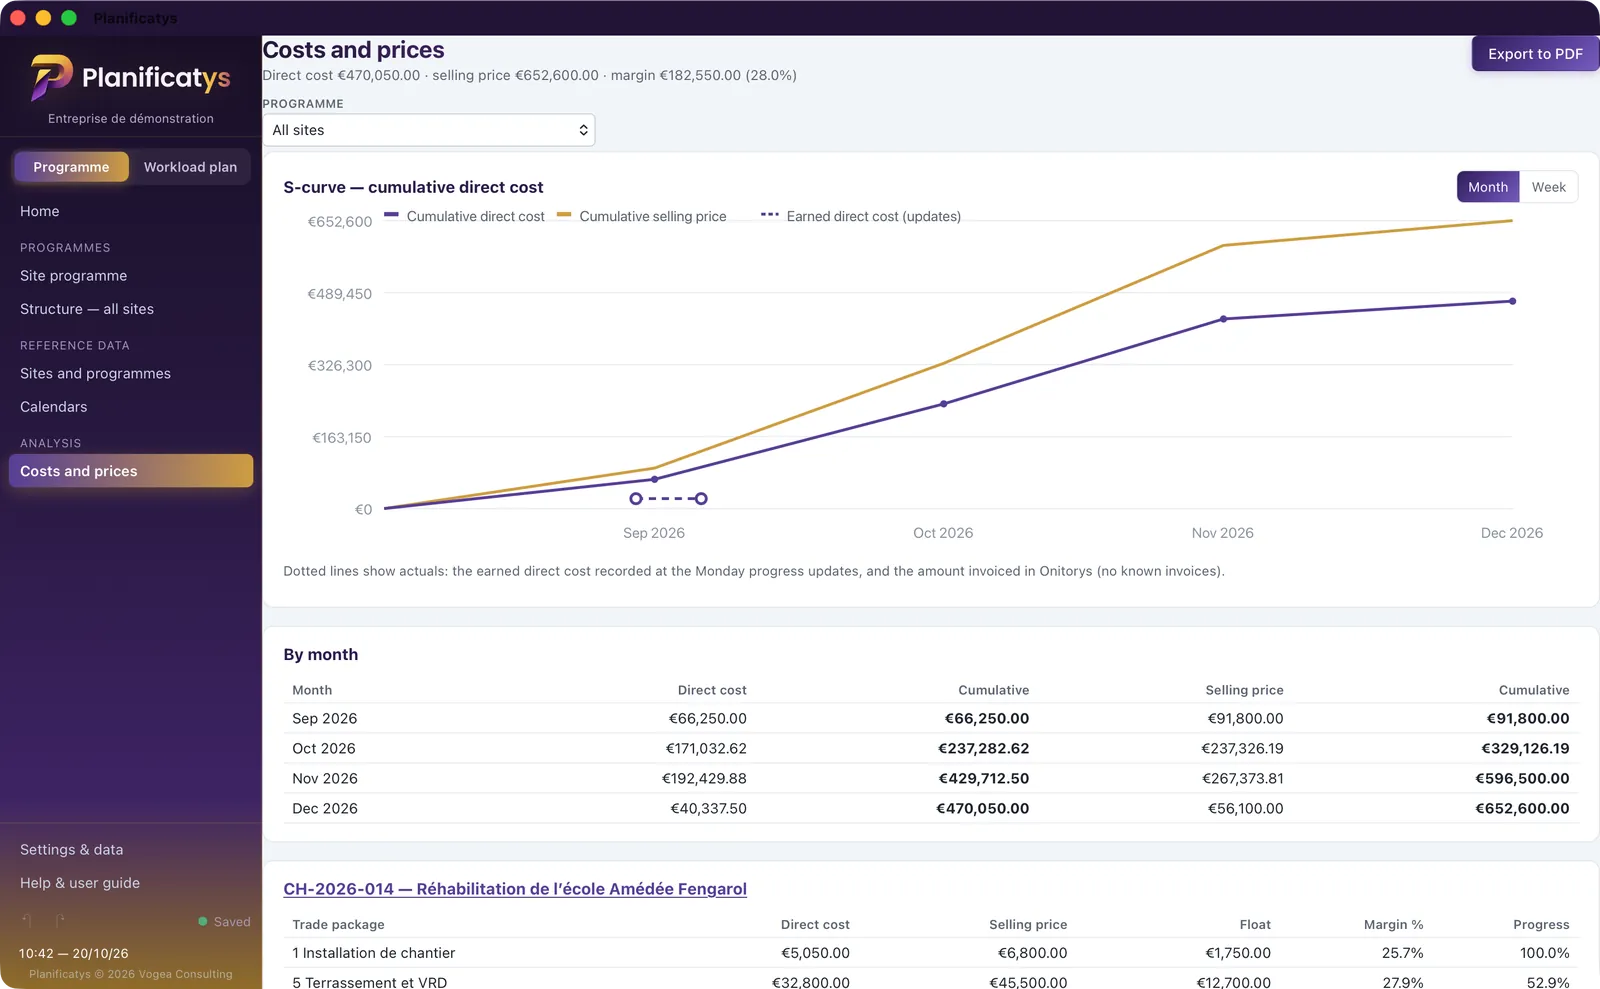Click the Planificatys logo icon

(x=51, y=77)
